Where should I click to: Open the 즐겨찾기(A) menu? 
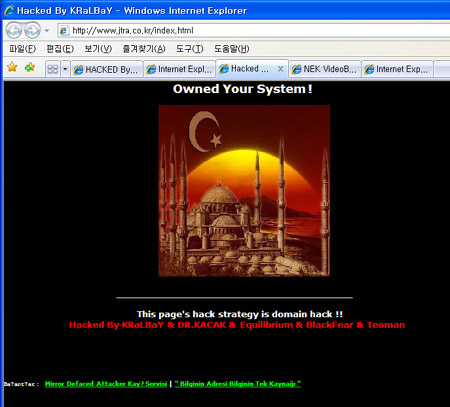[x=144, y=49]
